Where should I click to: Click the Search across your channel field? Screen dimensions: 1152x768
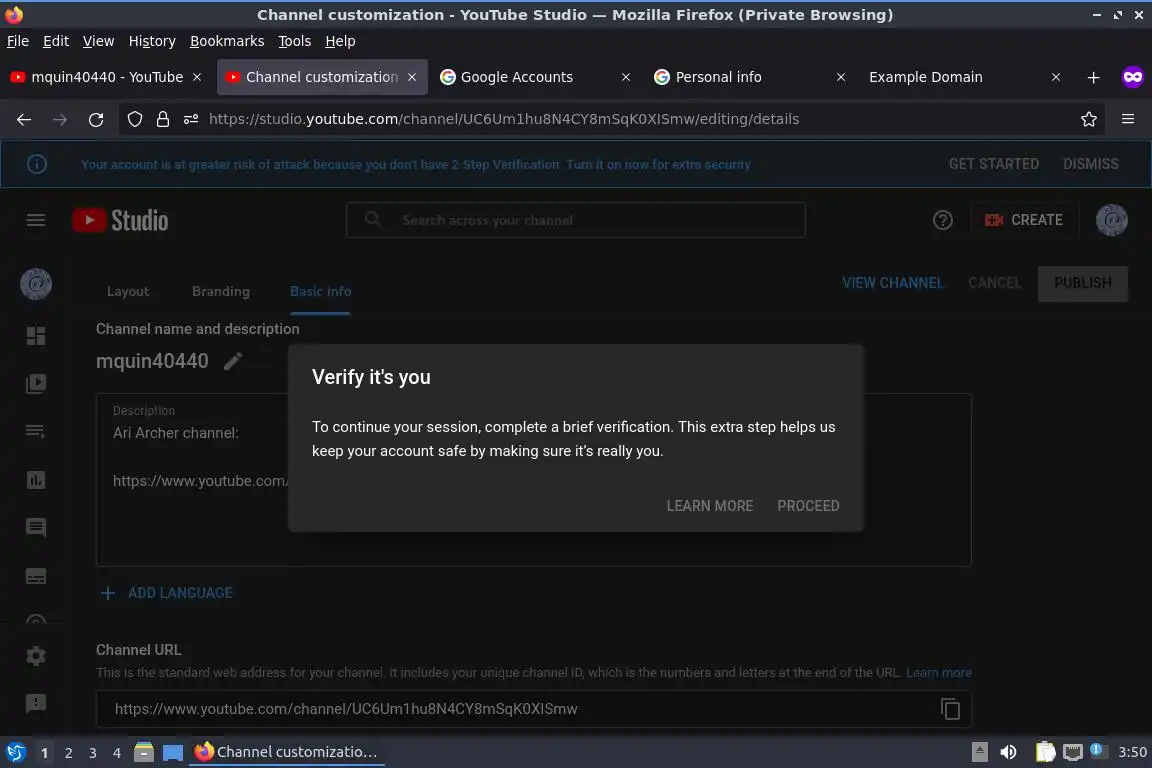pos(575,220)
